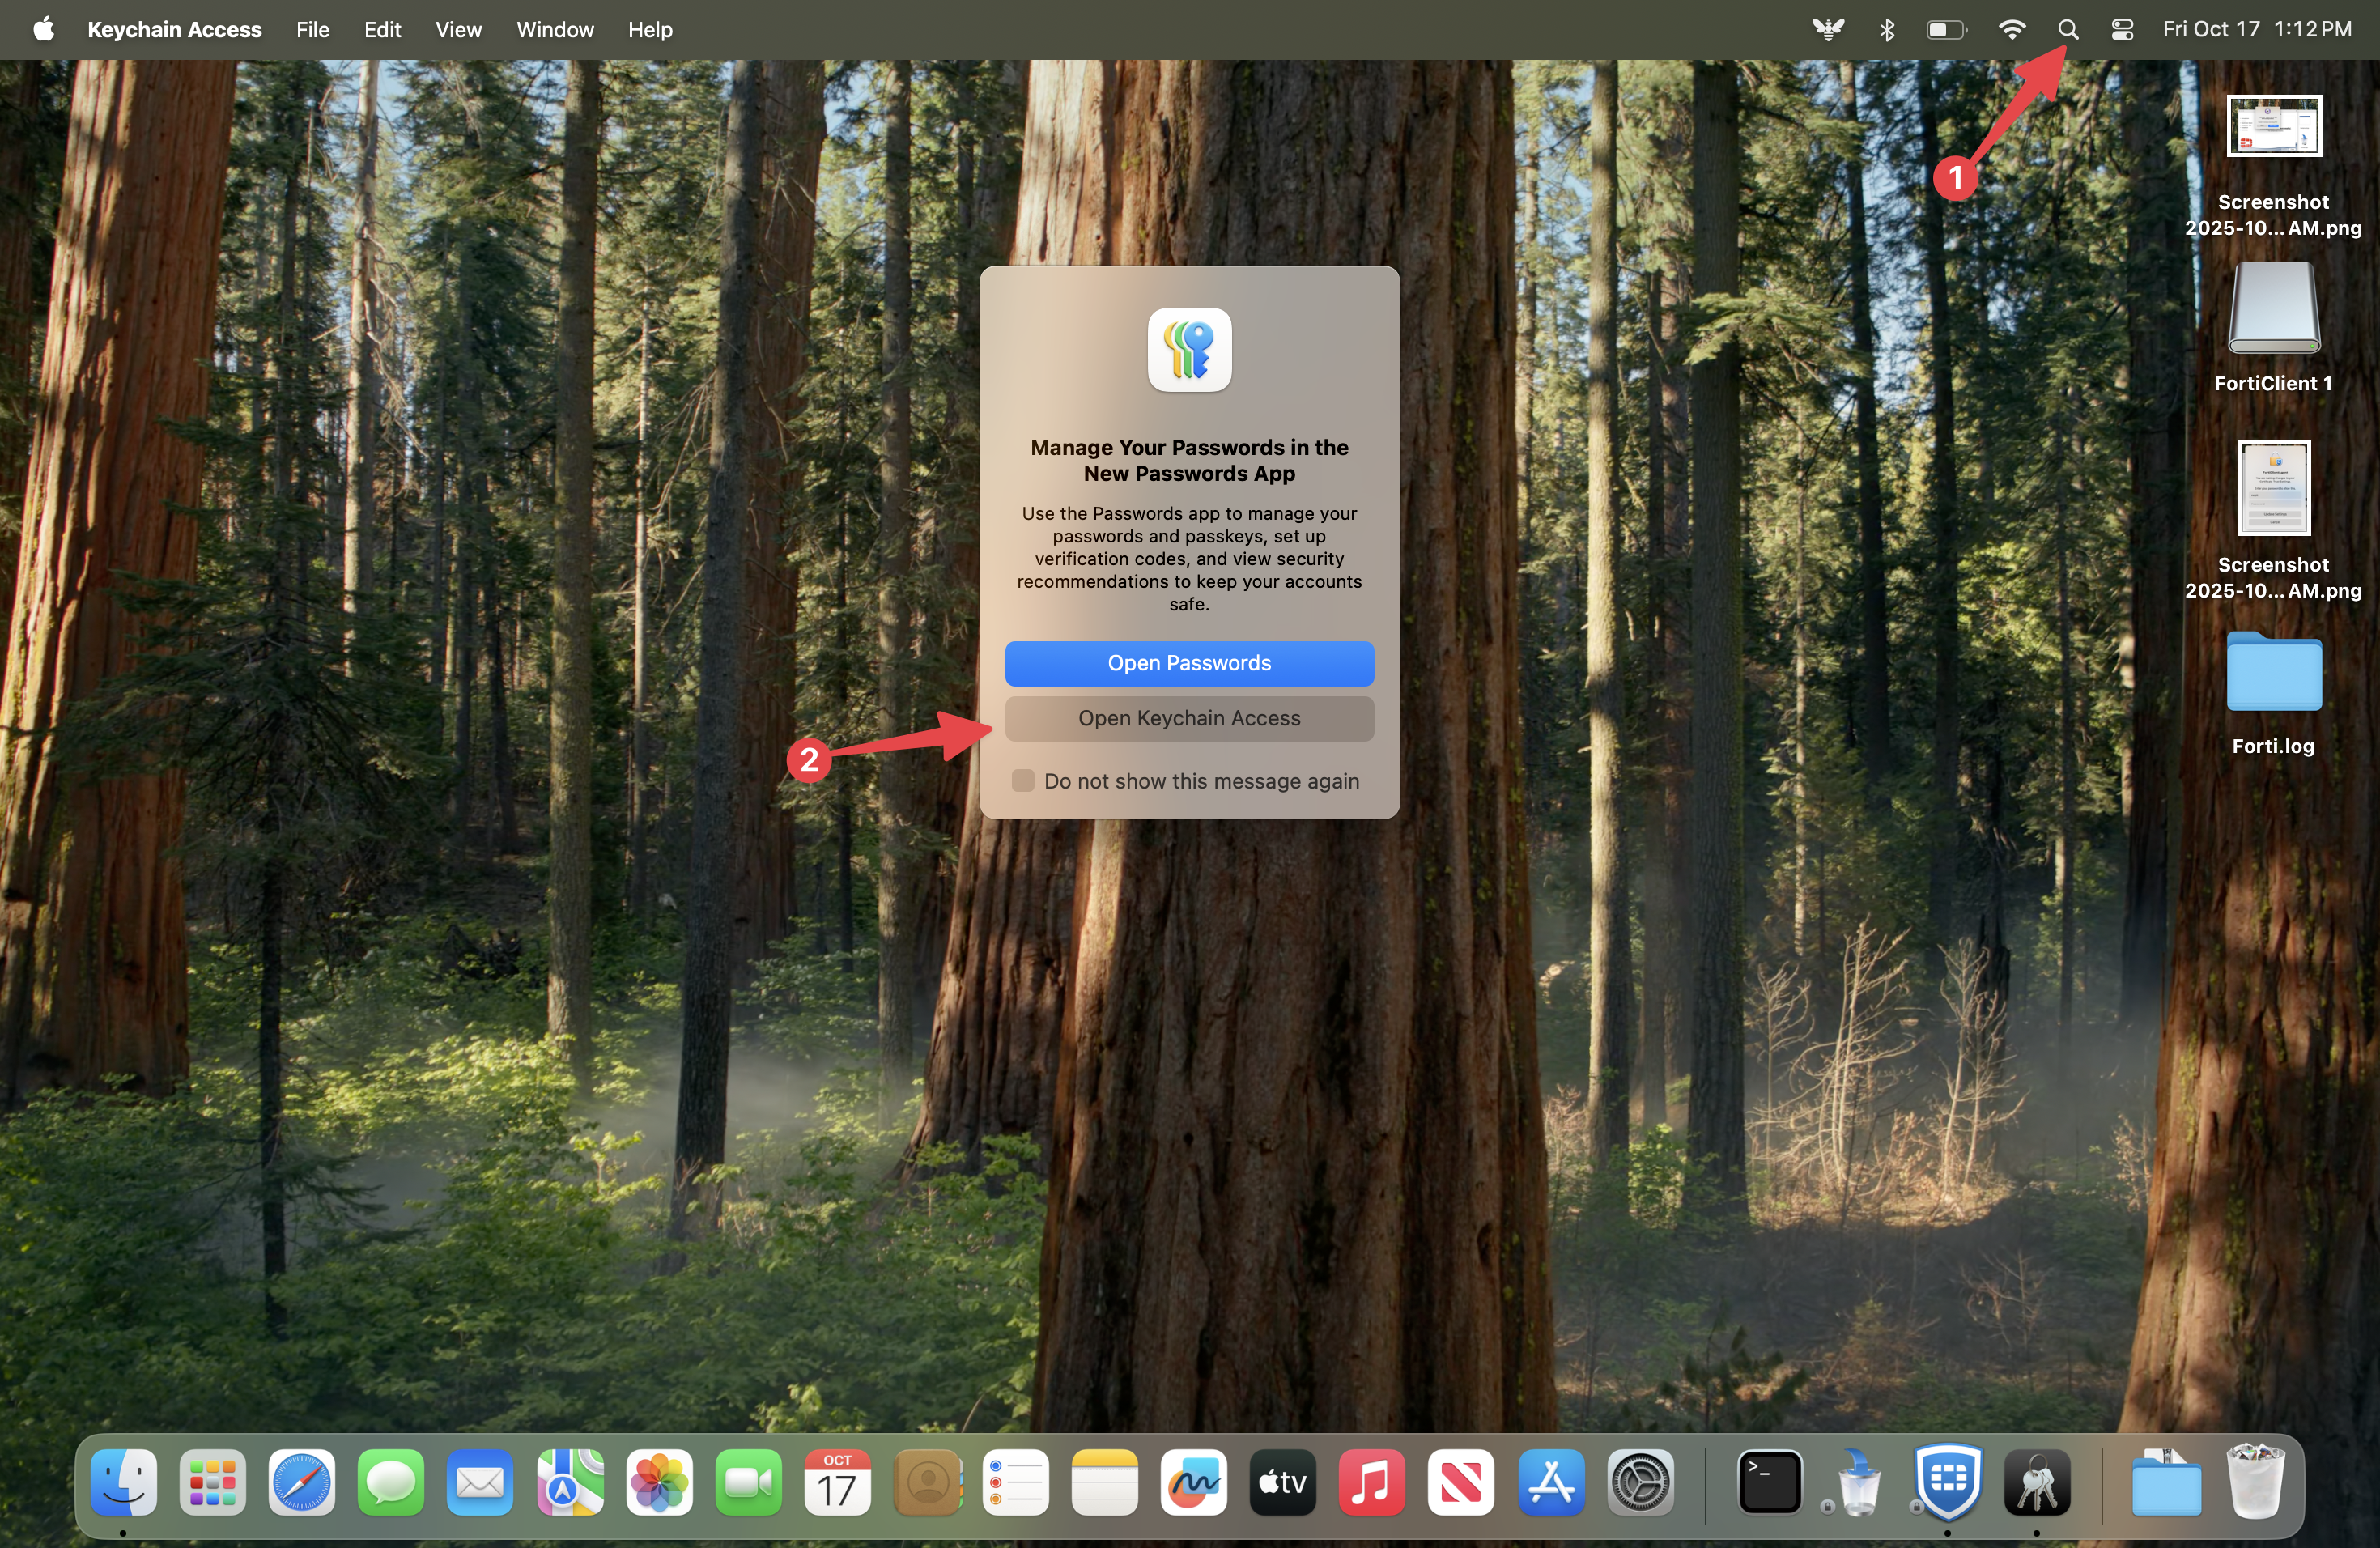Click the Bluetooth status icon
The width and height of the screenshot is (2380, 1548).
(1887, 30)
